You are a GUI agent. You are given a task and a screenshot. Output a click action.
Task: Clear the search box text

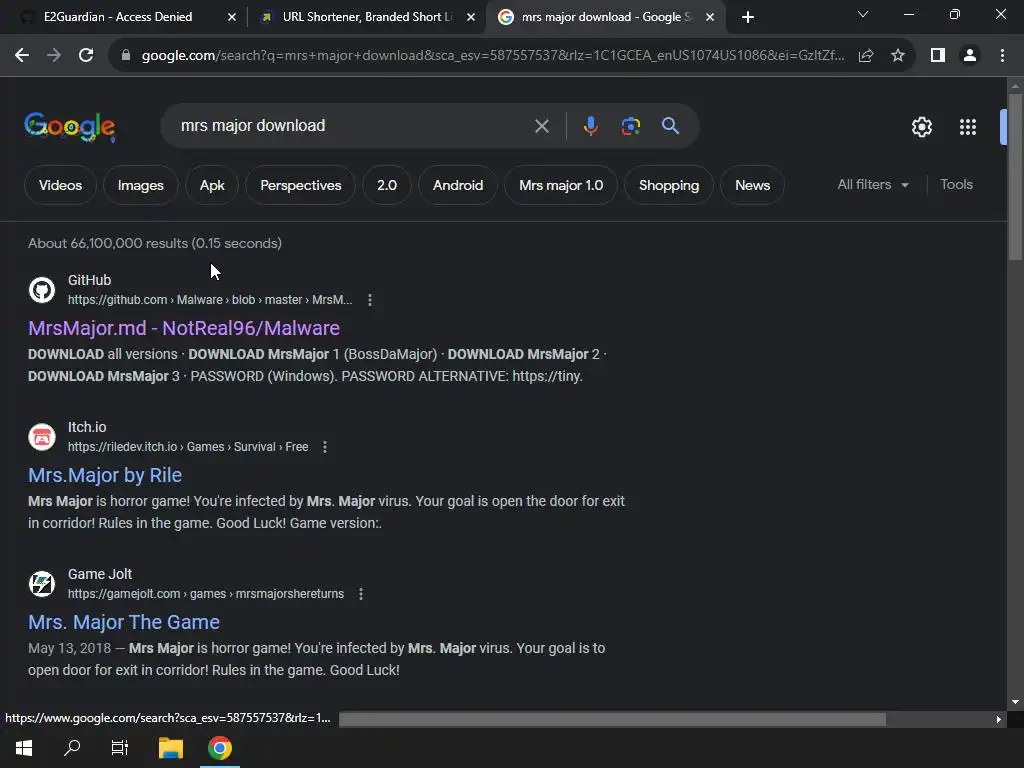541,126
